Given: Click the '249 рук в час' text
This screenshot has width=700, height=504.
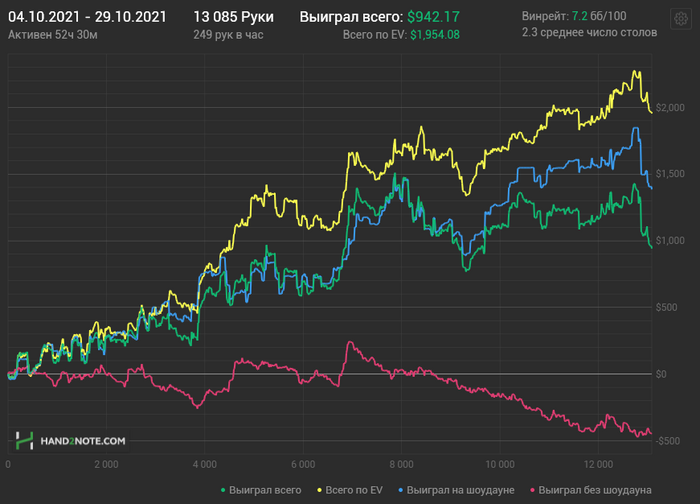Looking at the screenshot, I should point(228,35).
